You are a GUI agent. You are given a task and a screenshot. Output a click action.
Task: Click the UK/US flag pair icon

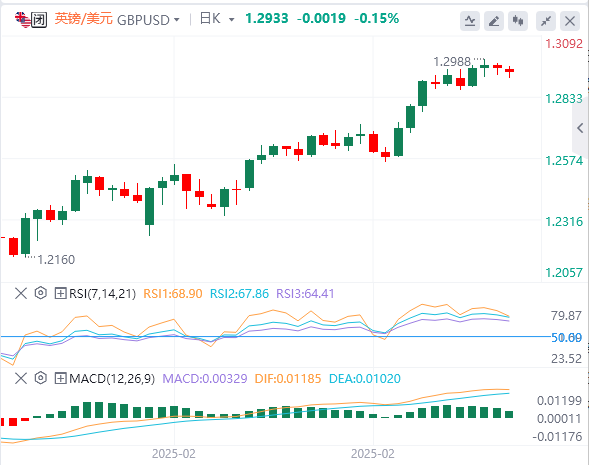coord(22,20)
